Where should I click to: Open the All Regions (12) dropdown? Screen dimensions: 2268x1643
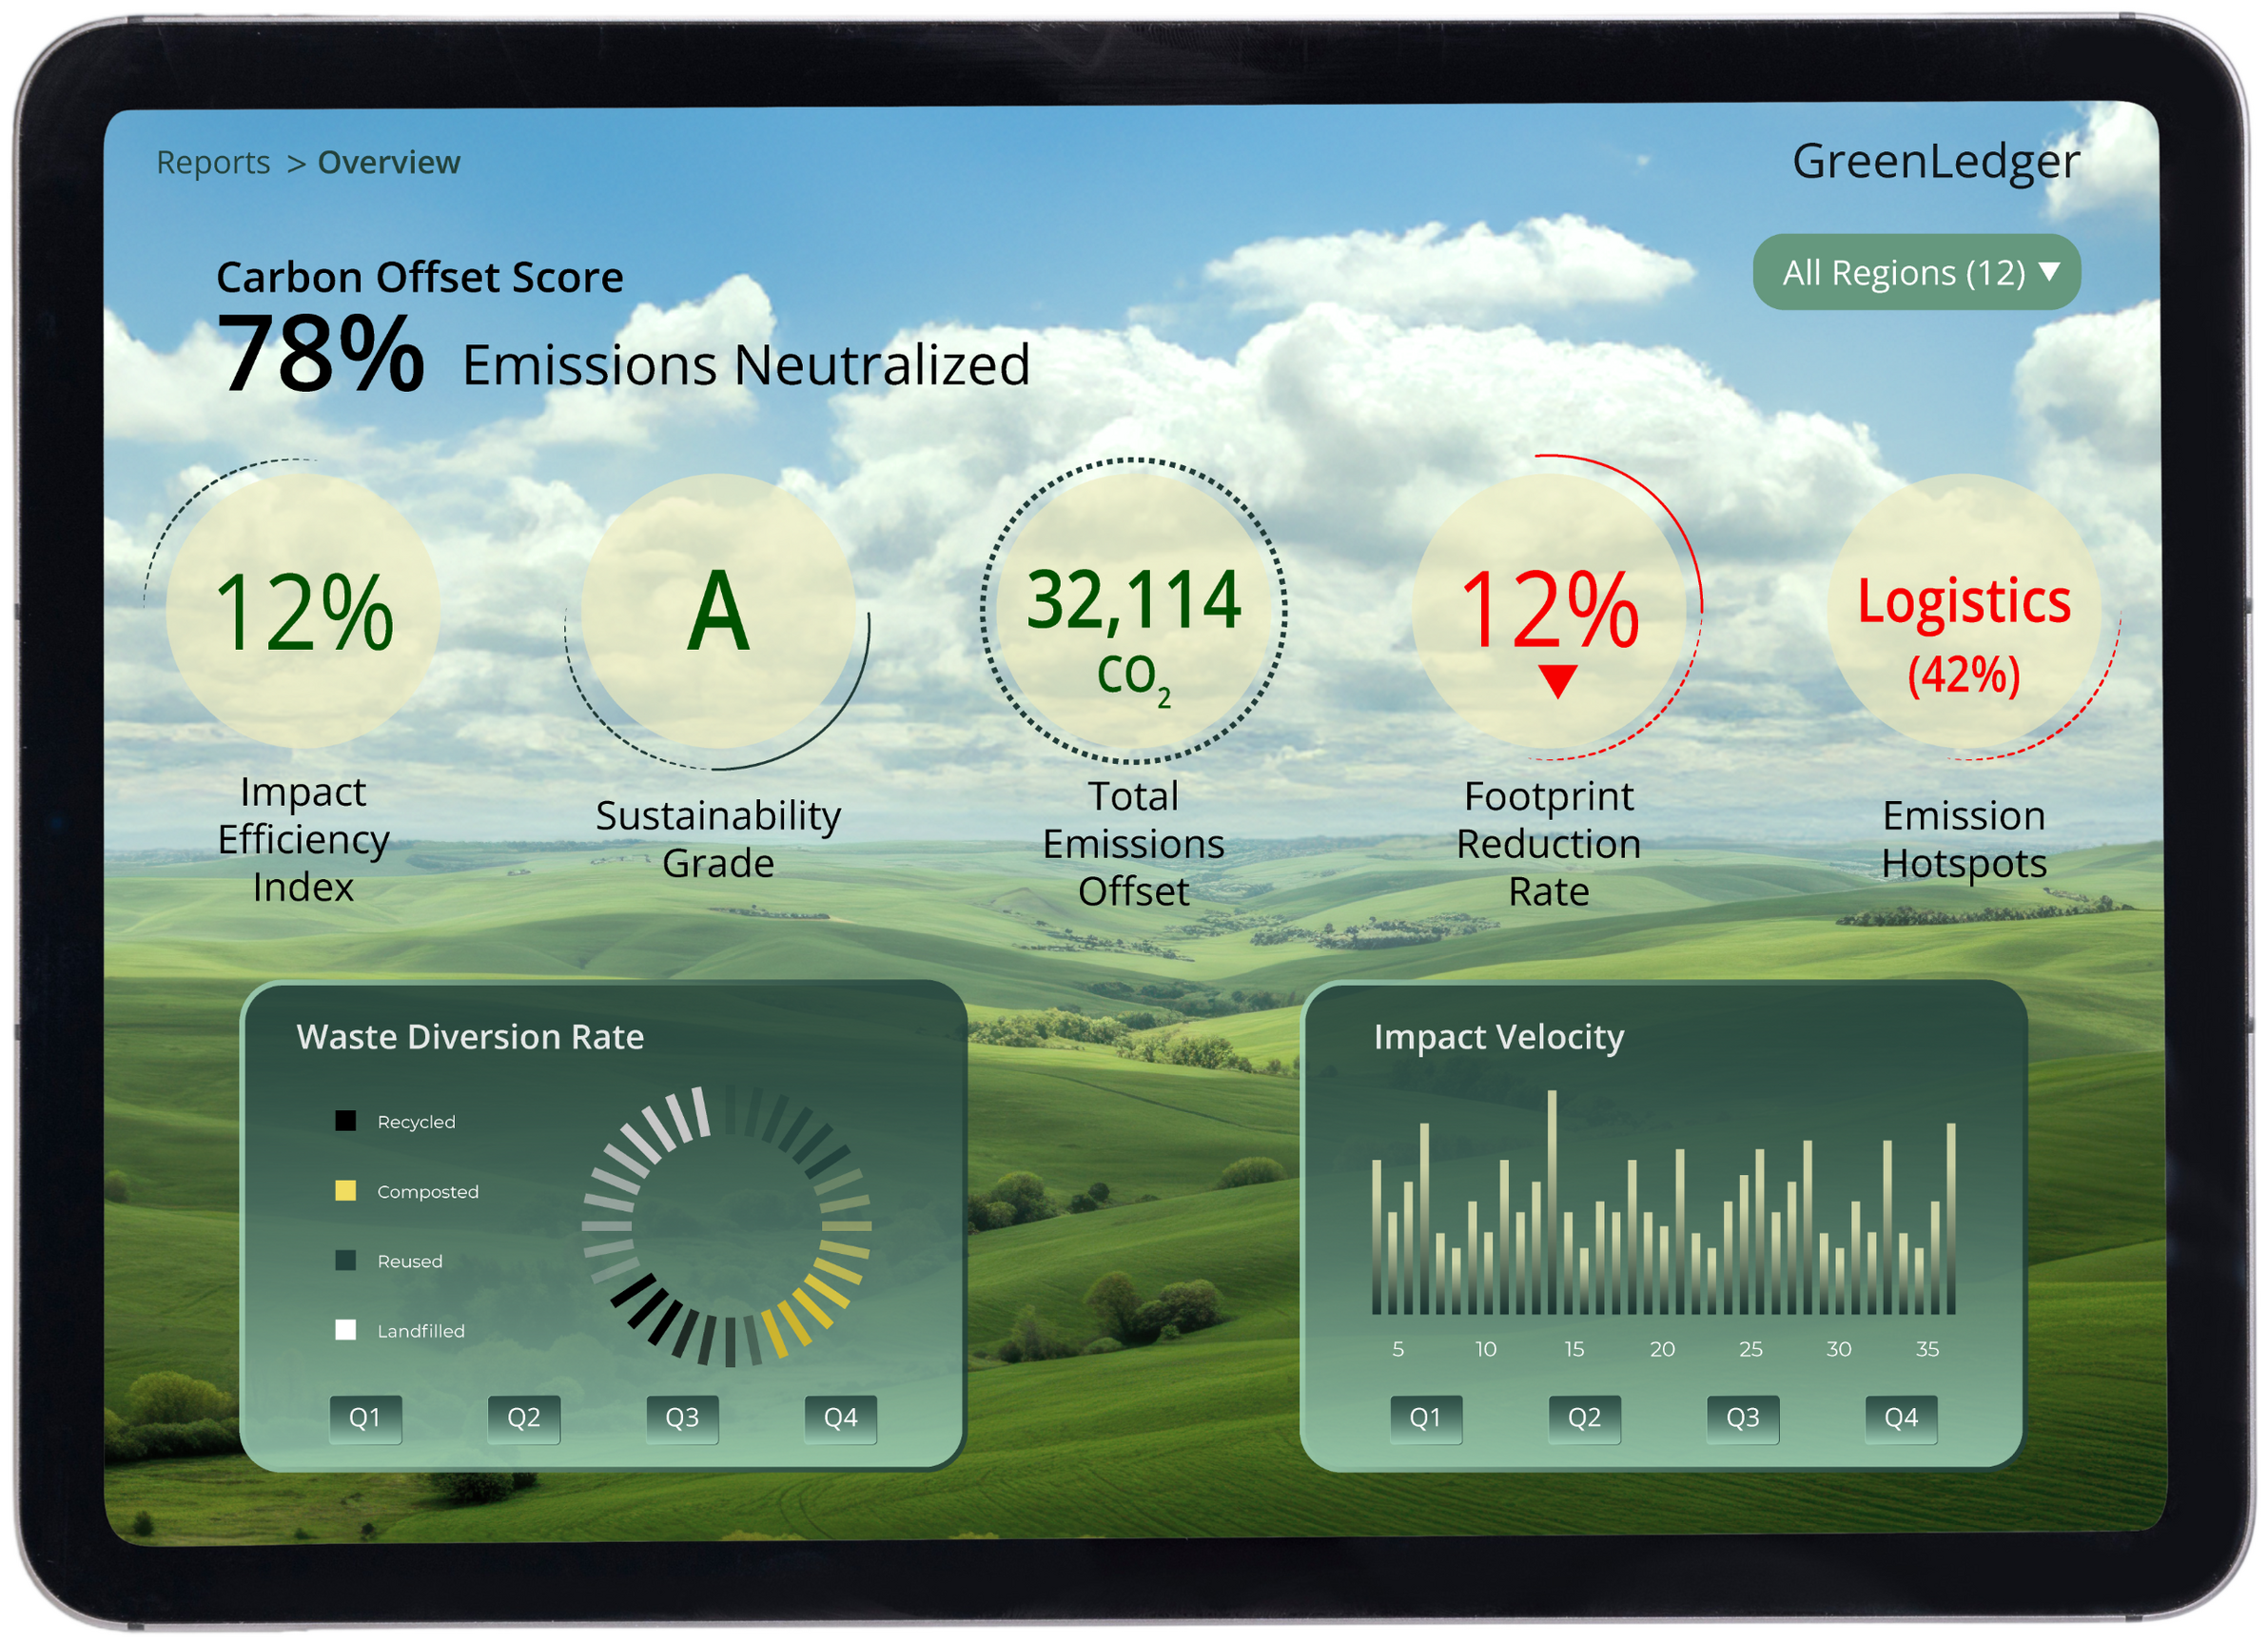pyautogui.click(x=1916, y=272)
